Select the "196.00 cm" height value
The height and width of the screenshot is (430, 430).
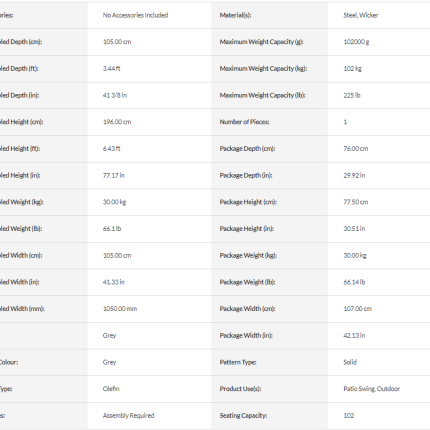(x=117, y=122)
